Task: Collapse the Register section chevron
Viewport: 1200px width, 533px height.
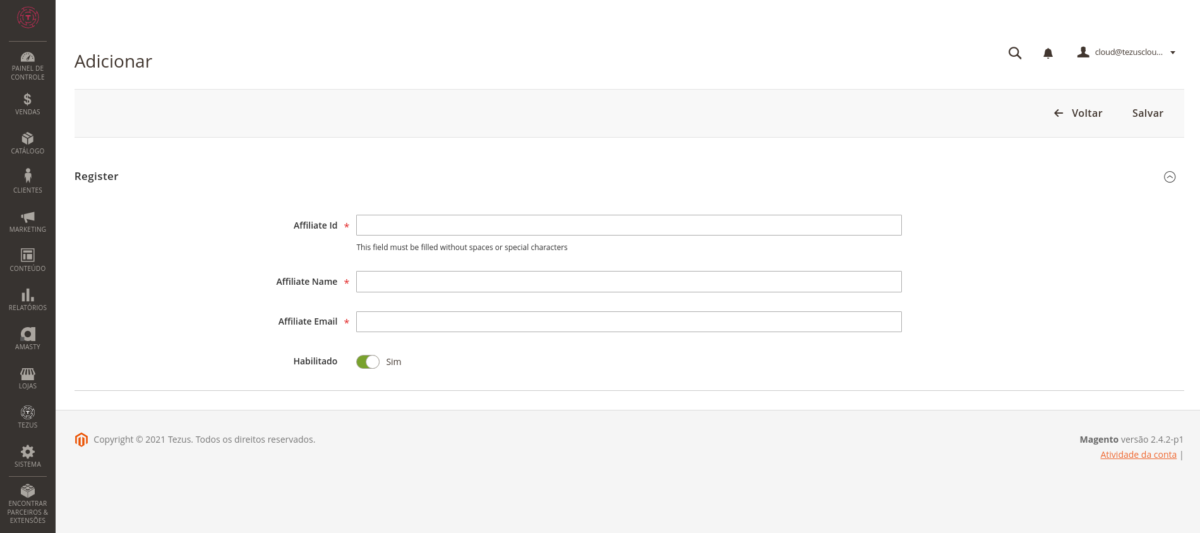Action: tap(1169, 177)
